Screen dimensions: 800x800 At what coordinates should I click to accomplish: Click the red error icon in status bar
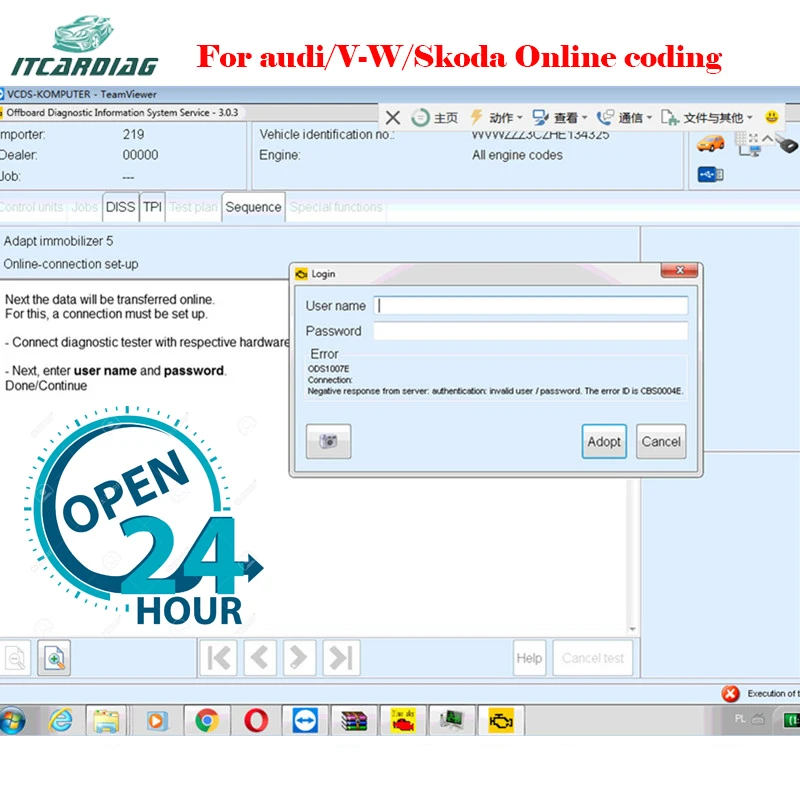[730, 693]
